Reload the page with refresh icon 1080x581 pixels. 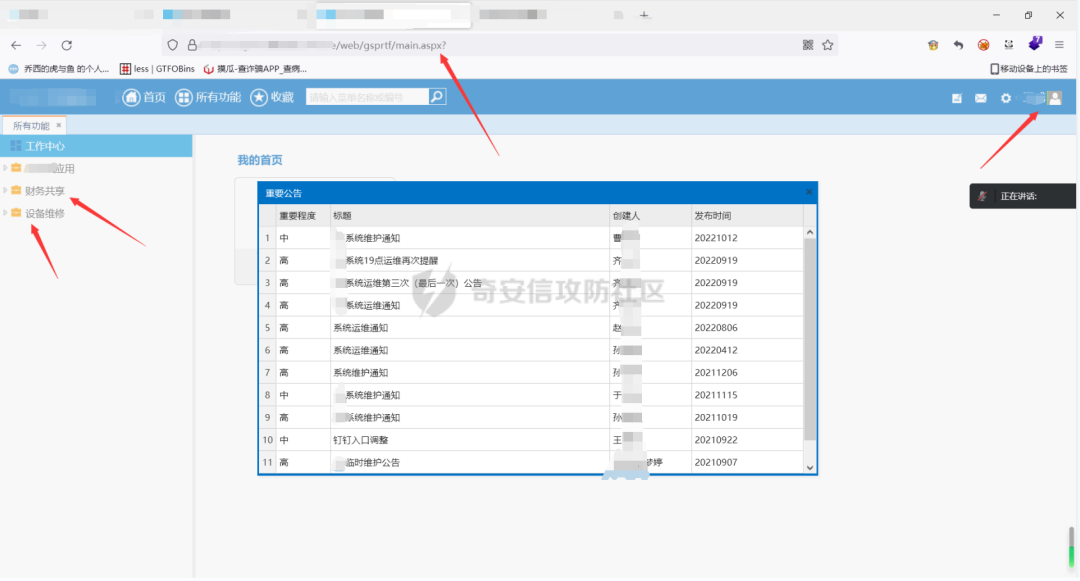67,45
